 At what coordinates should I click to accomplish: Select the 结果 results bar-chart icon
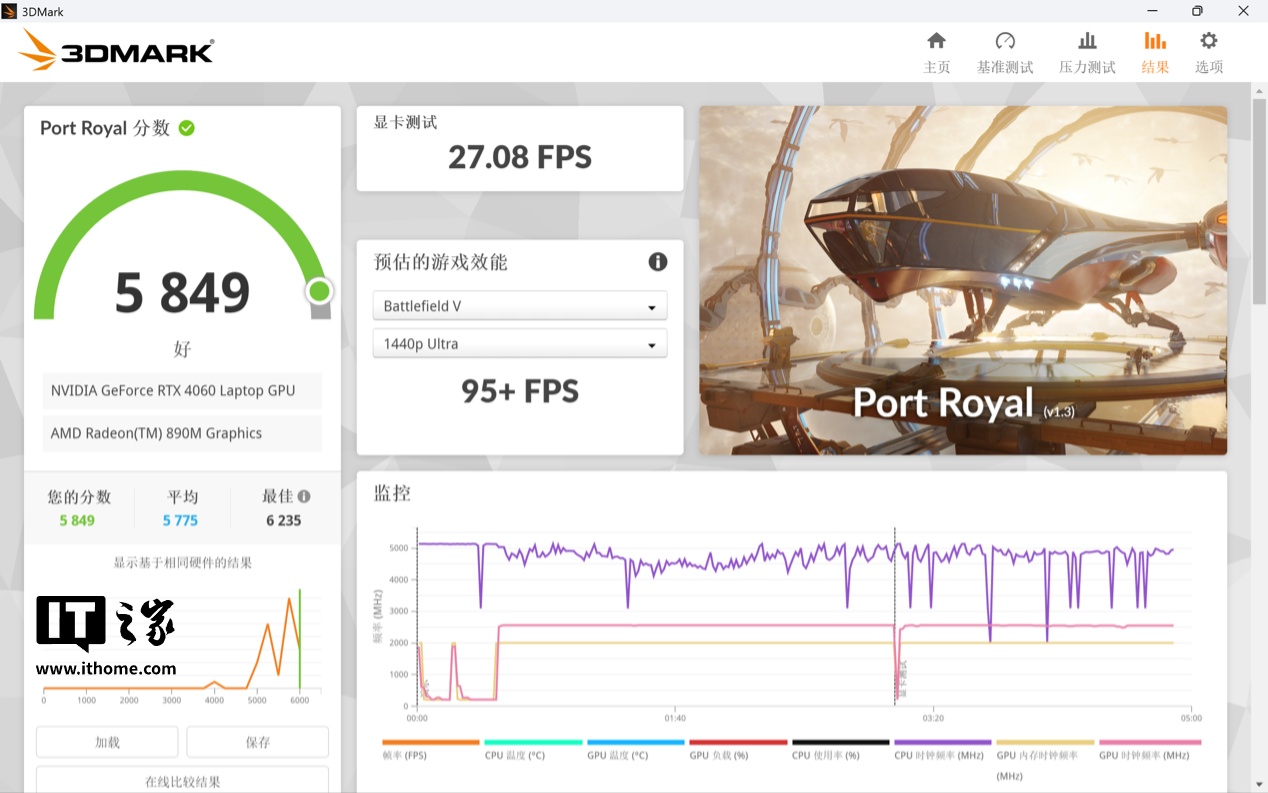(1155, 41)
